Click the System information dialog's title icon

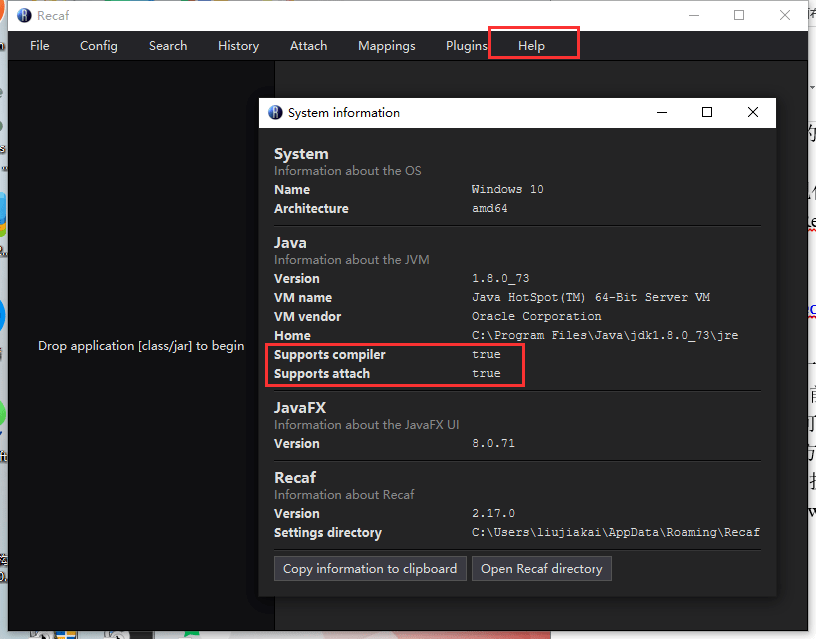[275, 113]
